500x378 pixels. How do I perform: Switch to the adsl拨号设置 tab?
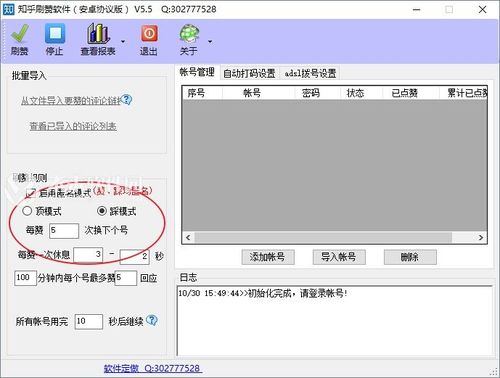click(x=310, y=73)
